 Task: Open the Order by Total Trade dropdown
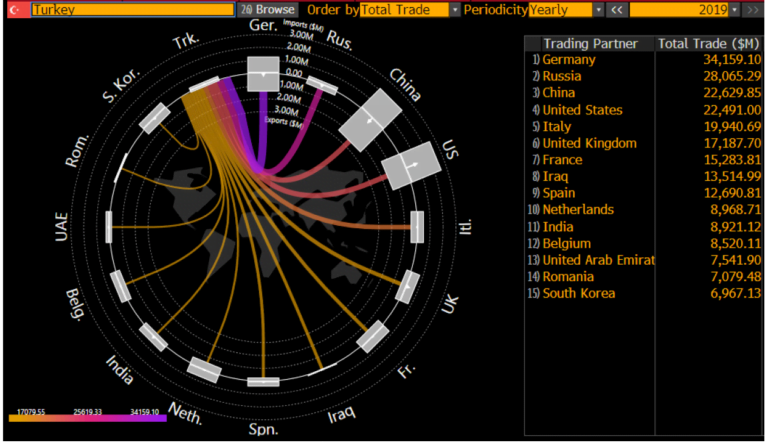click(x=455, y=9)
